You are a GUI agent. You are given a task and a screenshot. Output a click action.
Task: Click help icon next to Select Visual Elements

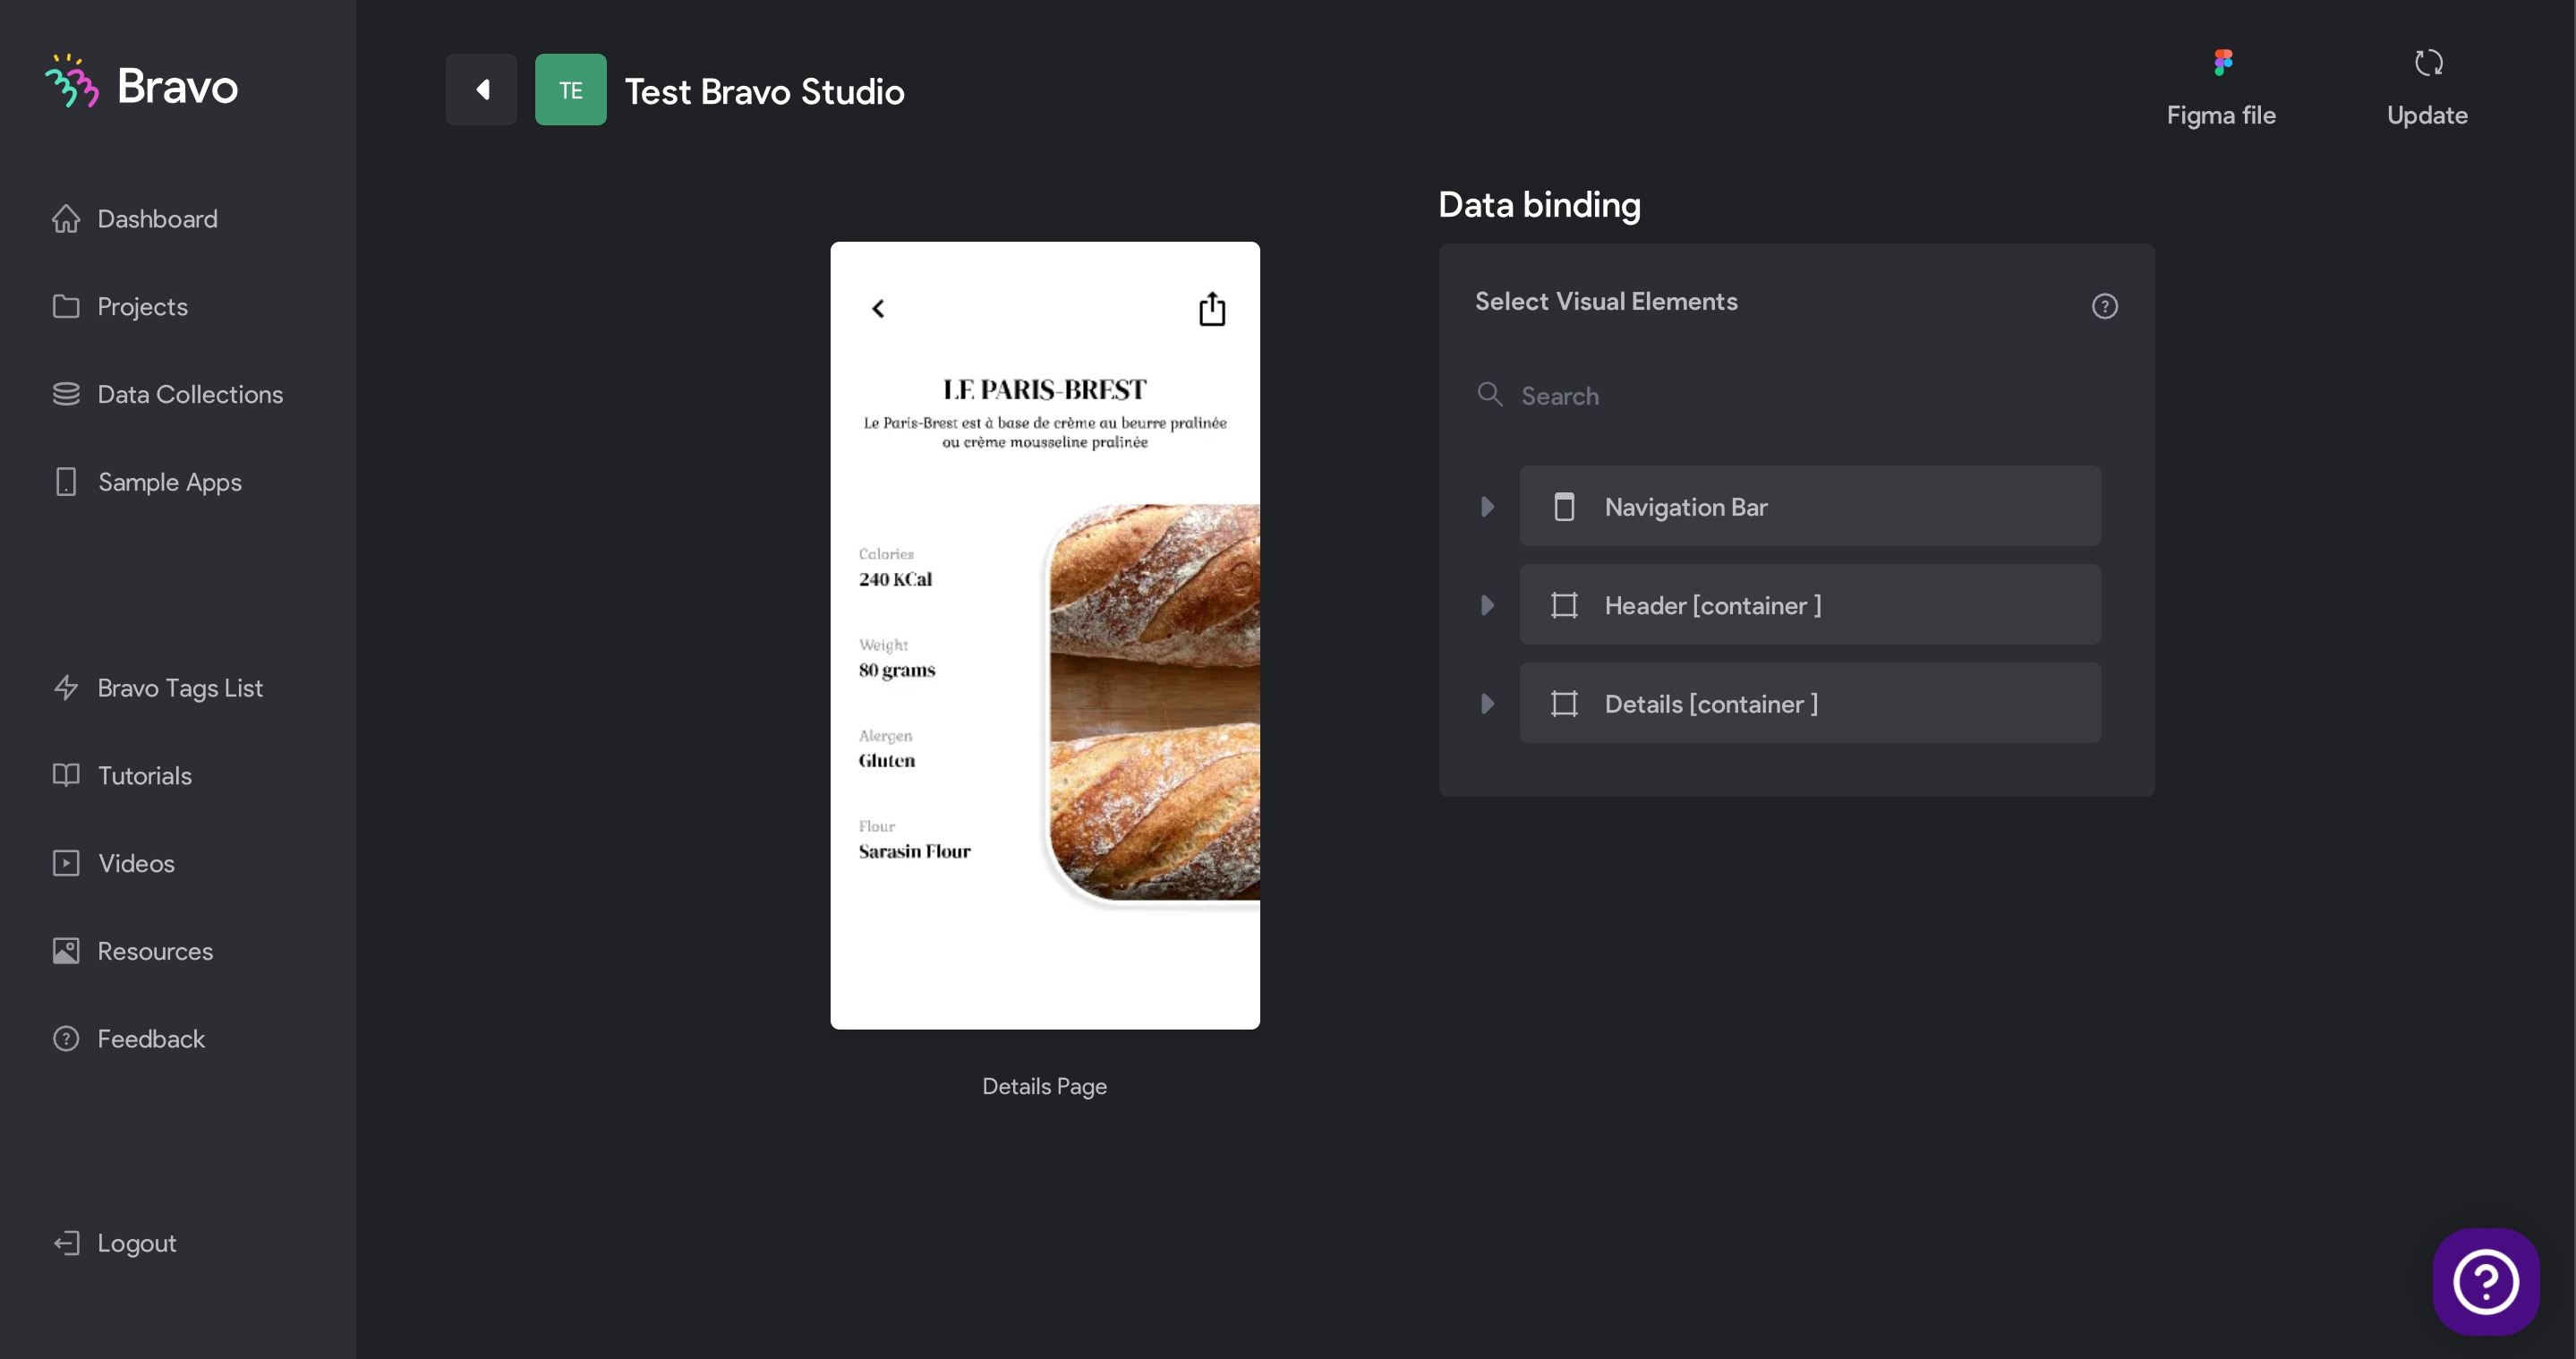click(x=2105, y=306)
